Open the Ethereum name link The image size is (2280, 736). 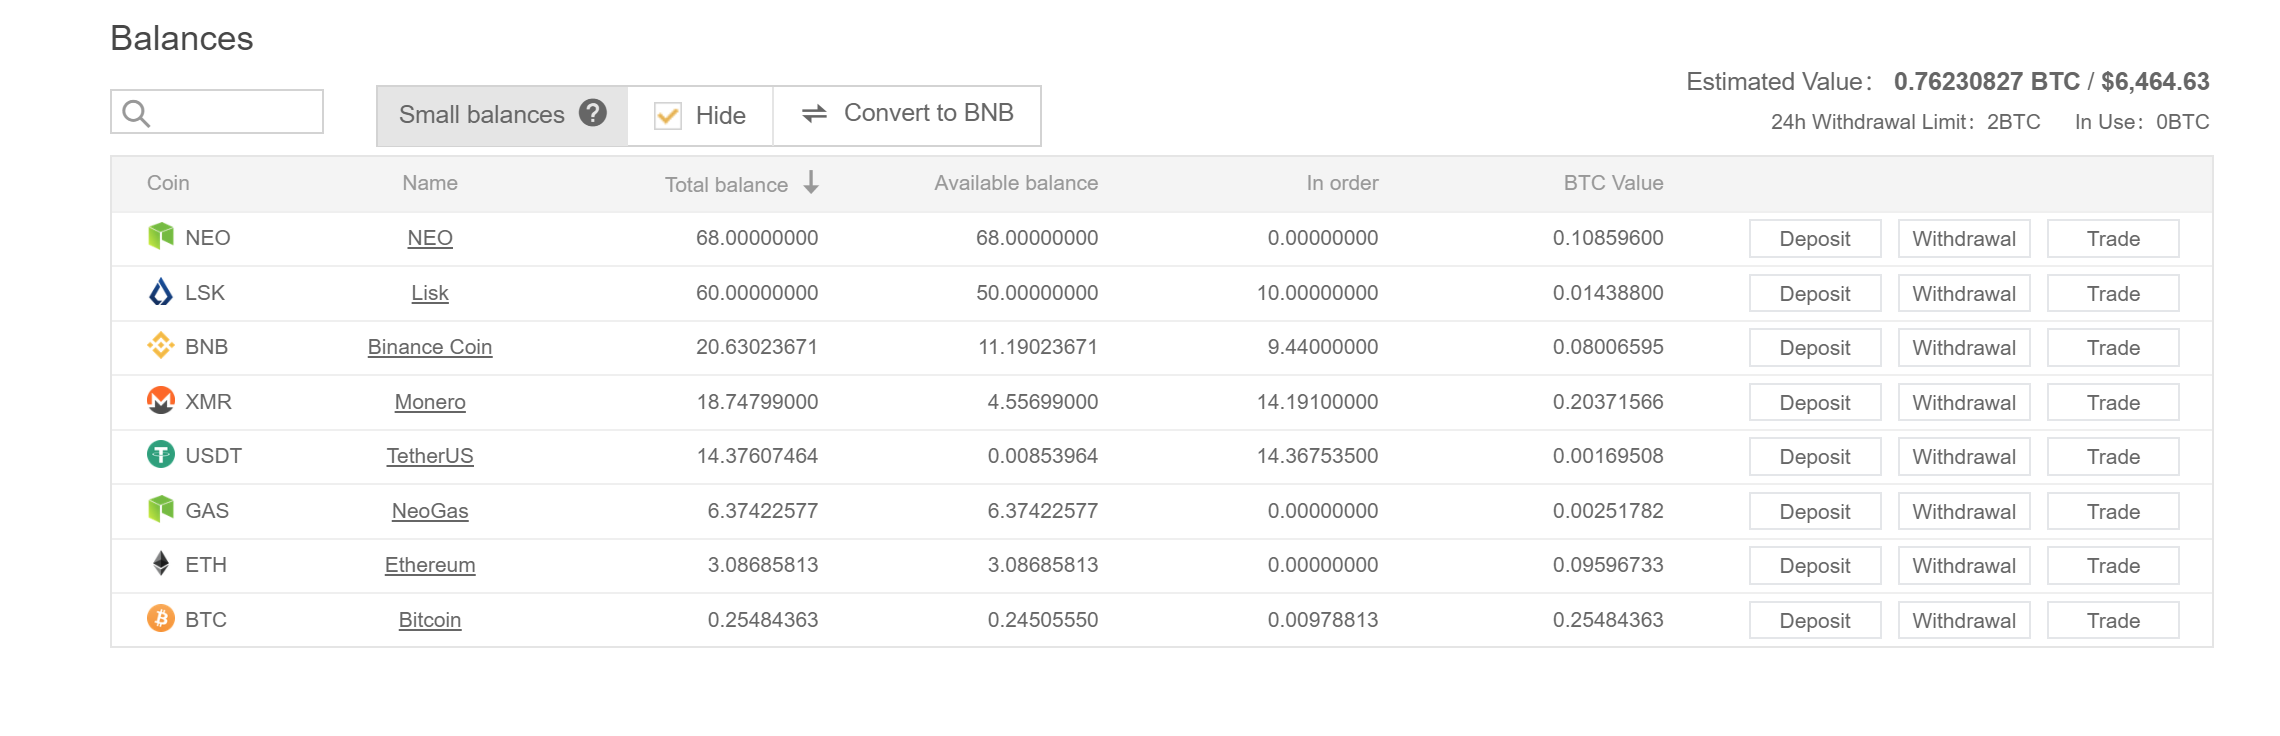point(430,565)
